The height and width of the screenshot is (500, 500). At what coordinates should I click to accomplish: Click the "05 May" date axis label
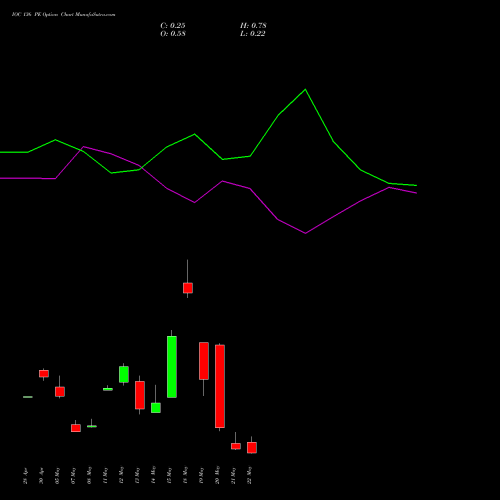coord(58,476)
